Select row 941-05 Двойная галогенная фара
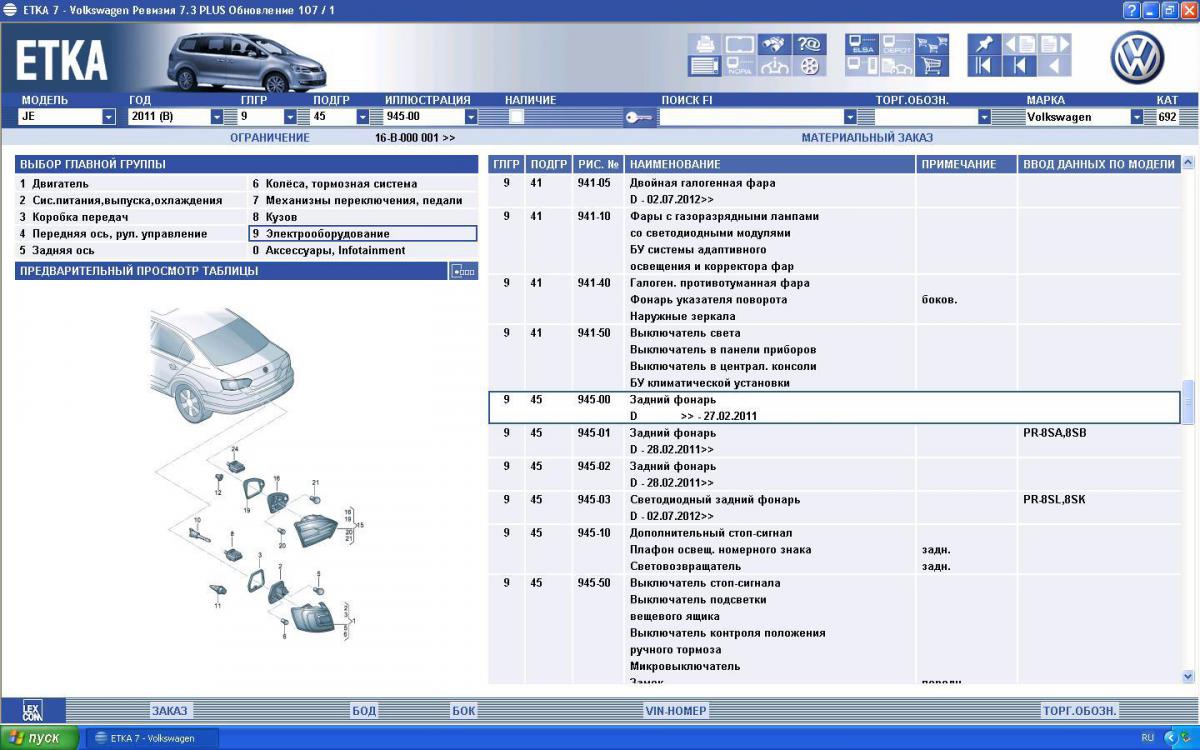The height and width of the screenshot is (750, 1200). (x=835, y=191)
